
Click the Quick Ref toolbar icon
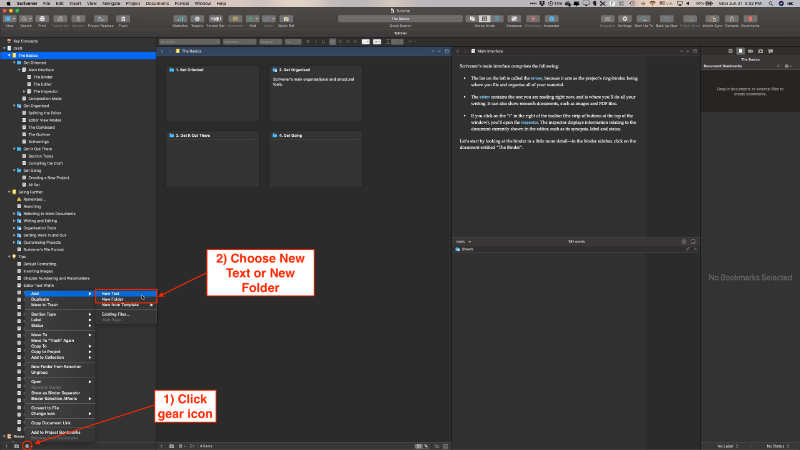(x=286, y=19)
